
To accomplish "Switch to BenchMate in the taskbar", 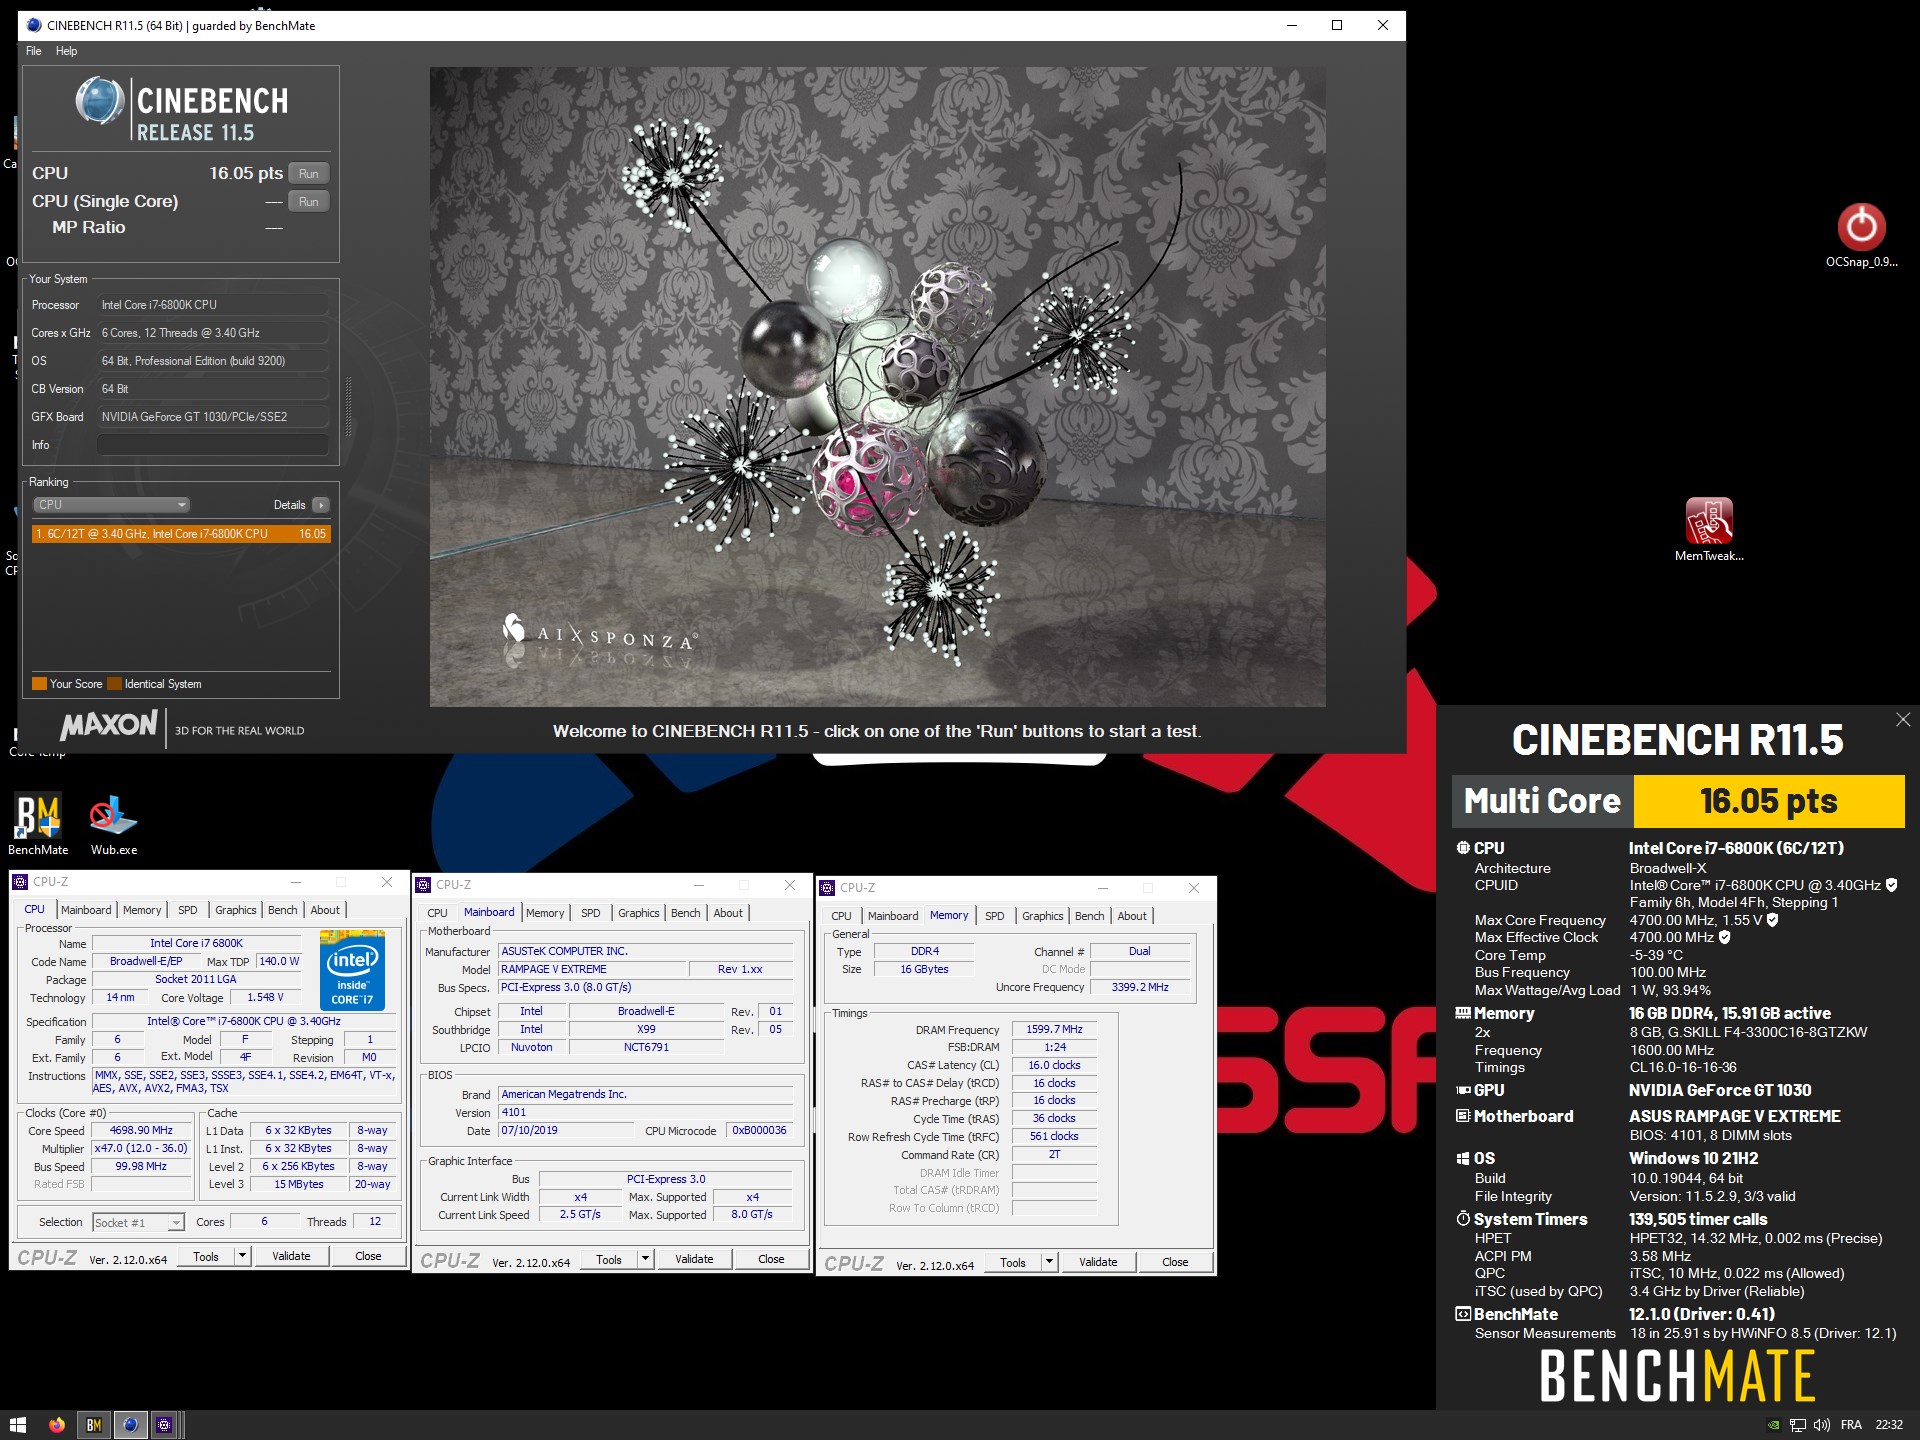I will (94, 1425).
